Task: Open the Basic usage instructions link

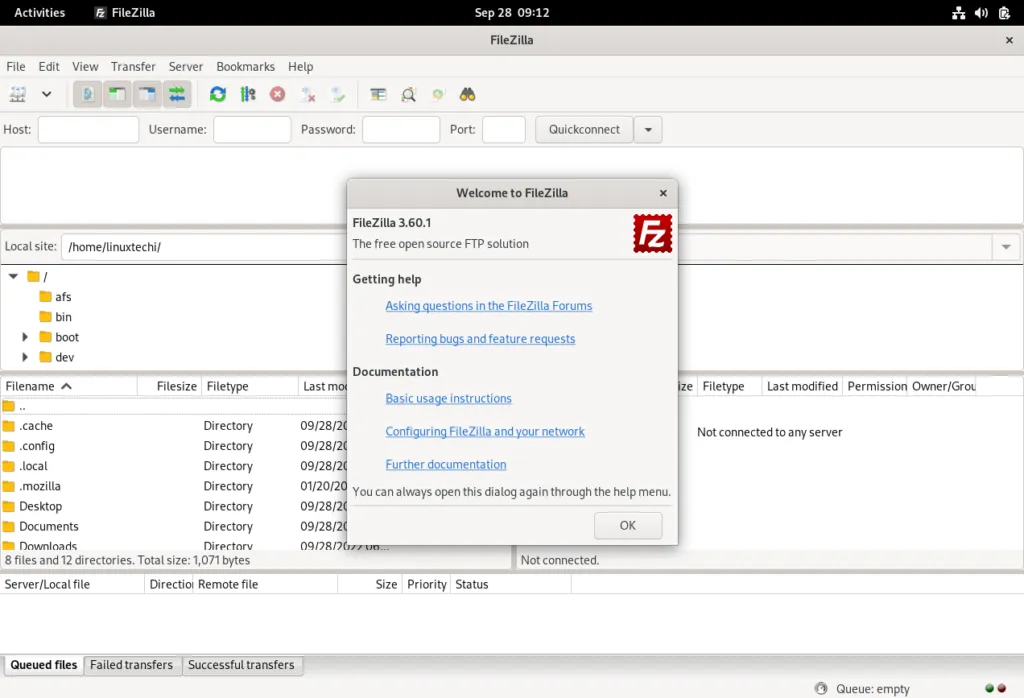Action: (448, 398)
